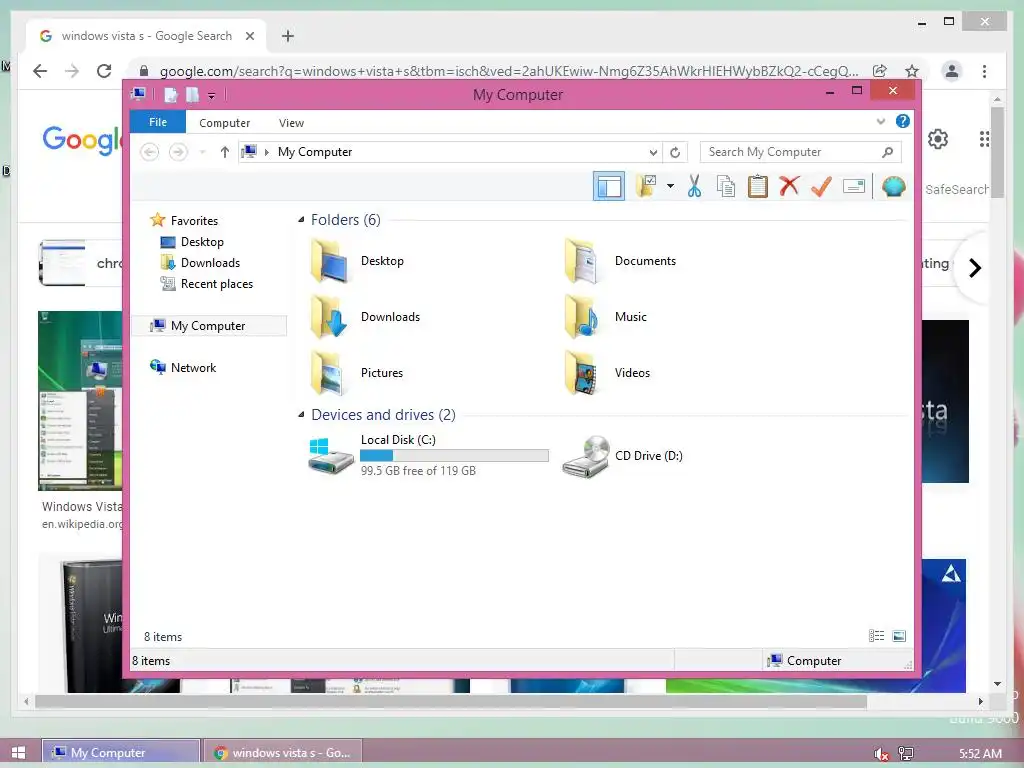
Task: Select the Local Disk (C:) drive
Action: click(428, 455)
